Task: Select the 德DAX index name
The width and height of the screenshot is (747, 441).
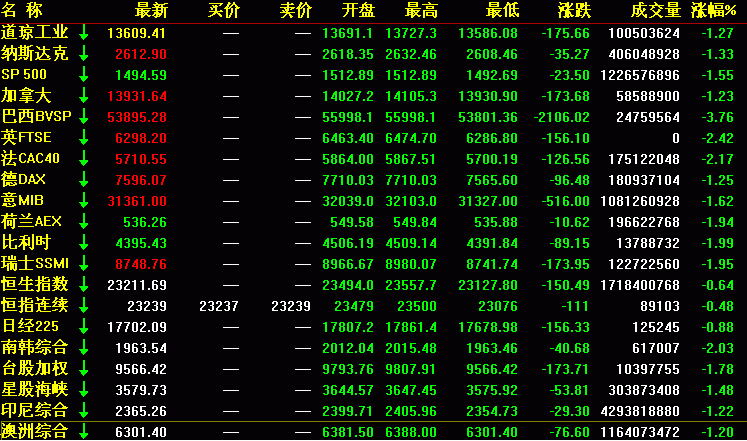Action: [23, 179]
